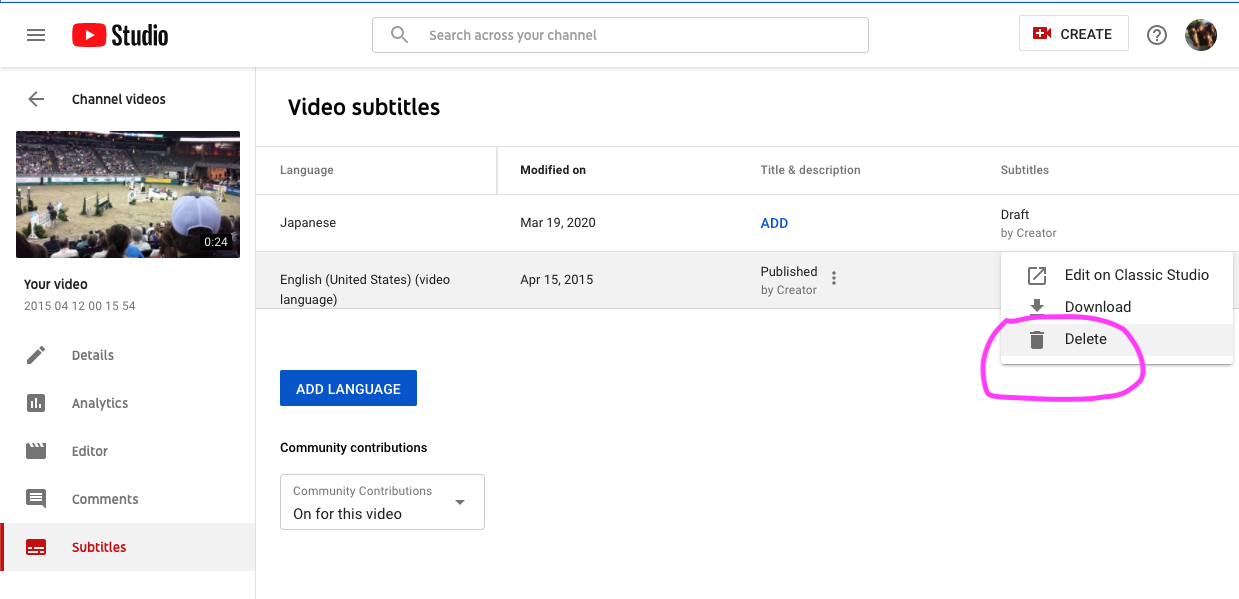Click the CREATE button
The height and width of the screenshot is (599, 1239).
[1073, 34]
